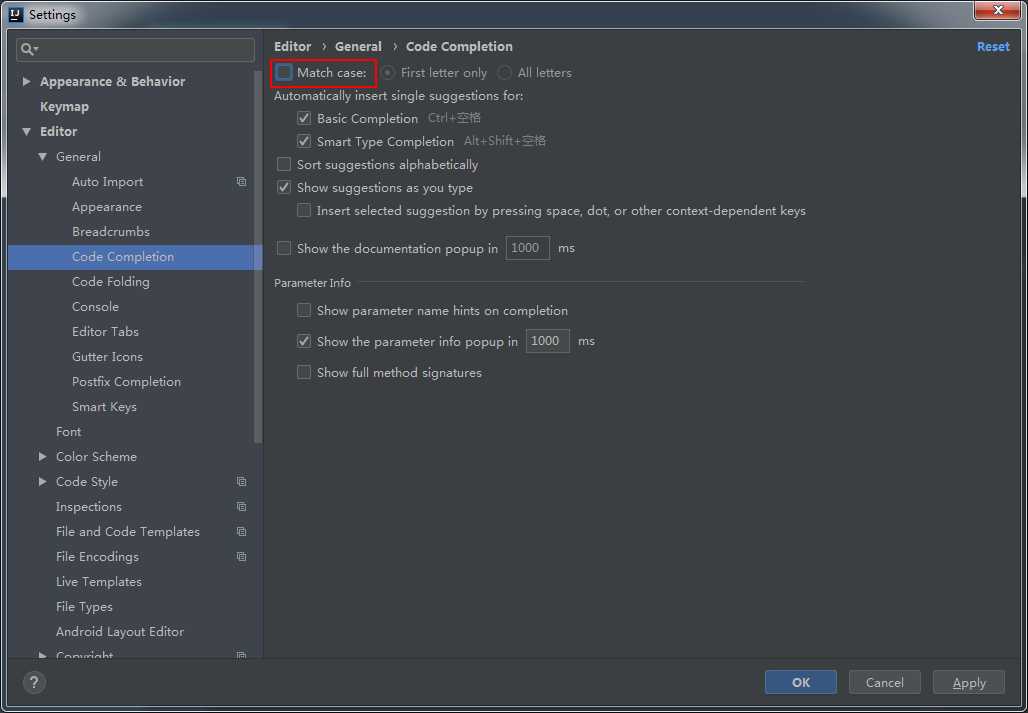The width and height of the screenshot is (1028, 713).
Task: Click the project-level icon beside Auto Import
Action: coord(241,182)
